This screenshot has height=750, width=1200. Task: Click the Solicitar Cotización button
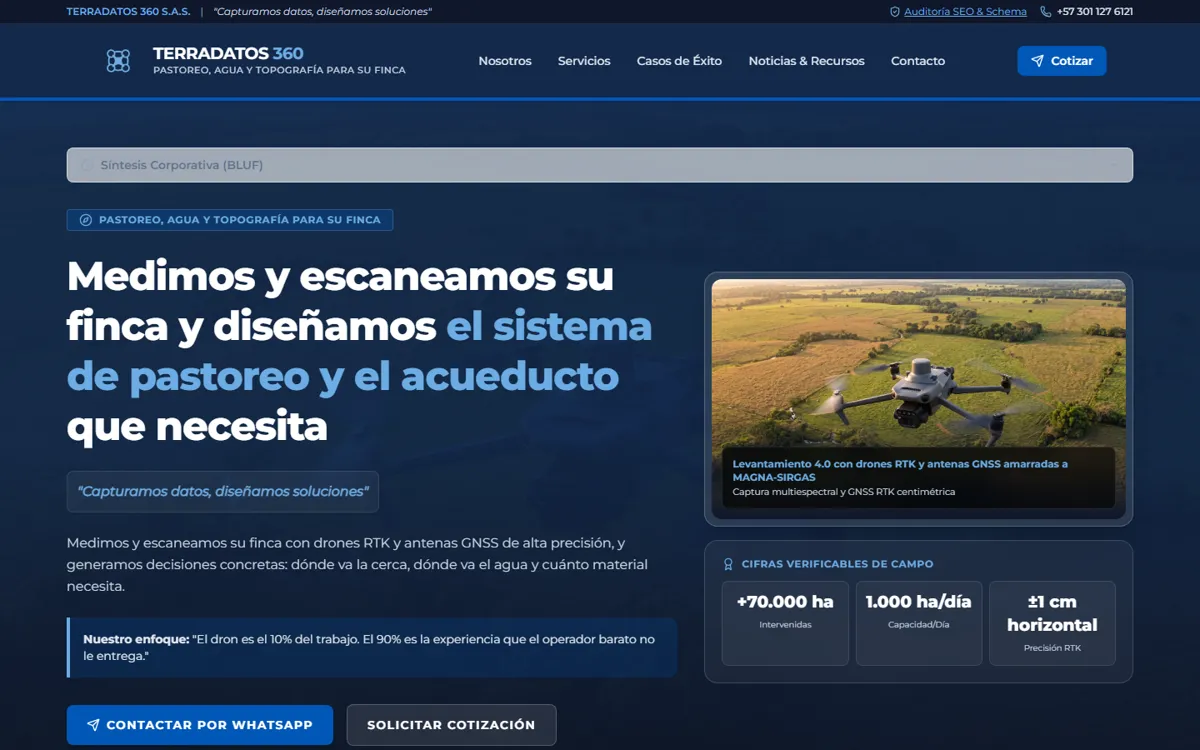[451, 725]
